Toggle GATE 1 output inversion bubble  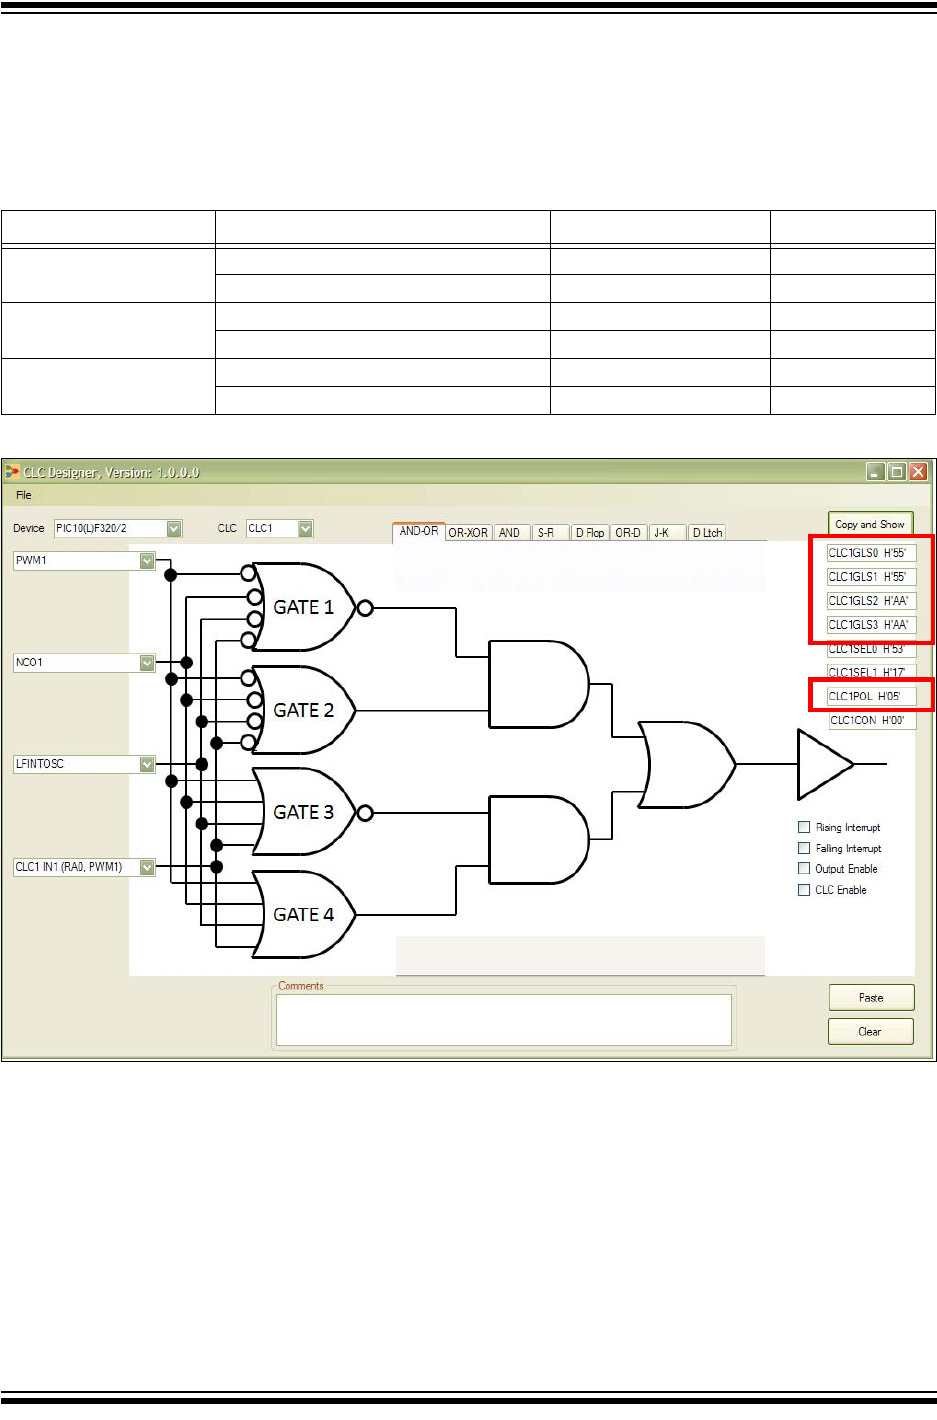365,608
